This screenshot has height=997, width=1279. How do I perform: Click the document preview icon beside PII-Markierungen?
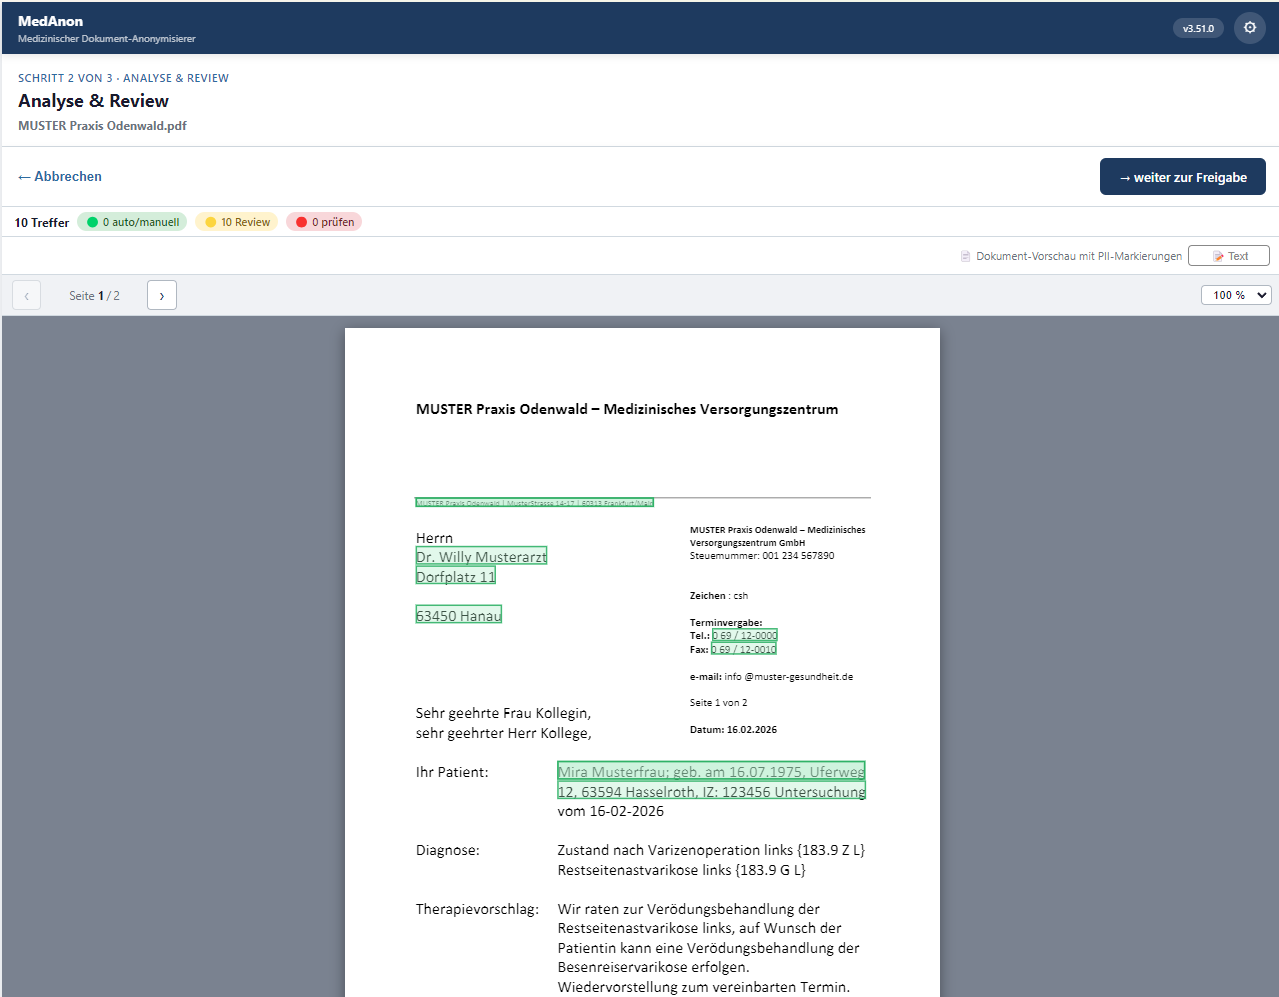(965, 256)
